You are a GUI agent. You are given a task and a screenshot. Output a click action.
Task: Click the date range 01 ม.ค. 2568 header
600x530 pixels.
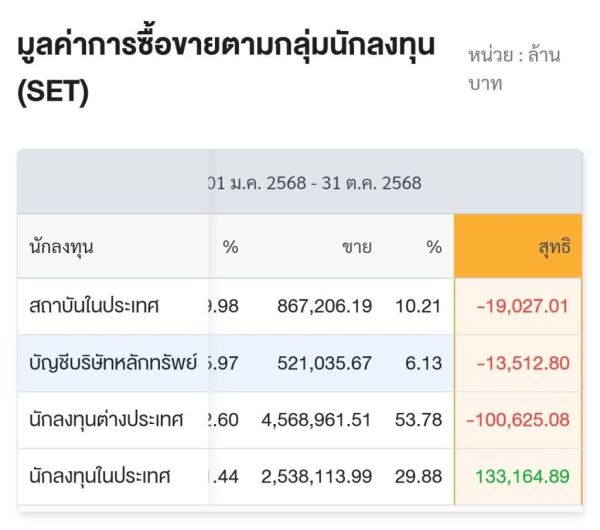click(x=313, y=183)
